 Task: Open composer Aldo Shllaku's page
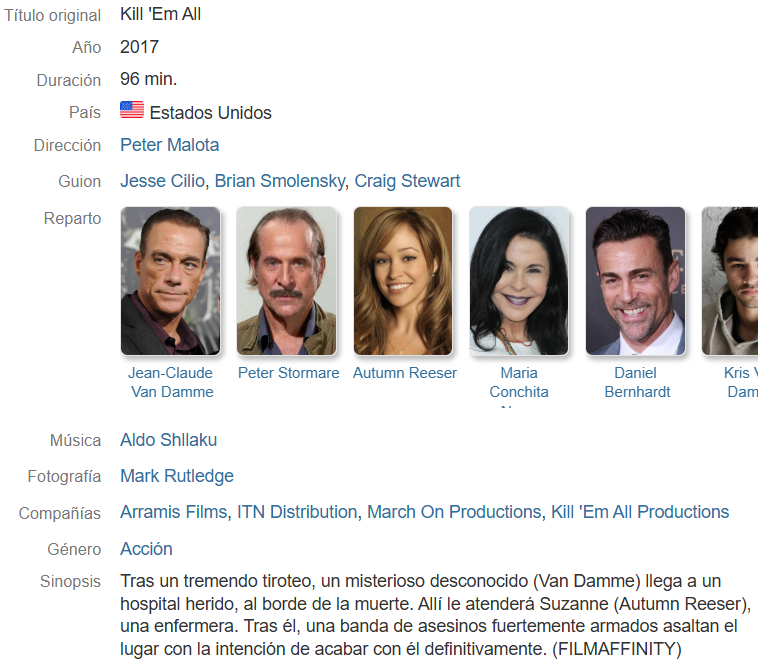coord(168,440)
